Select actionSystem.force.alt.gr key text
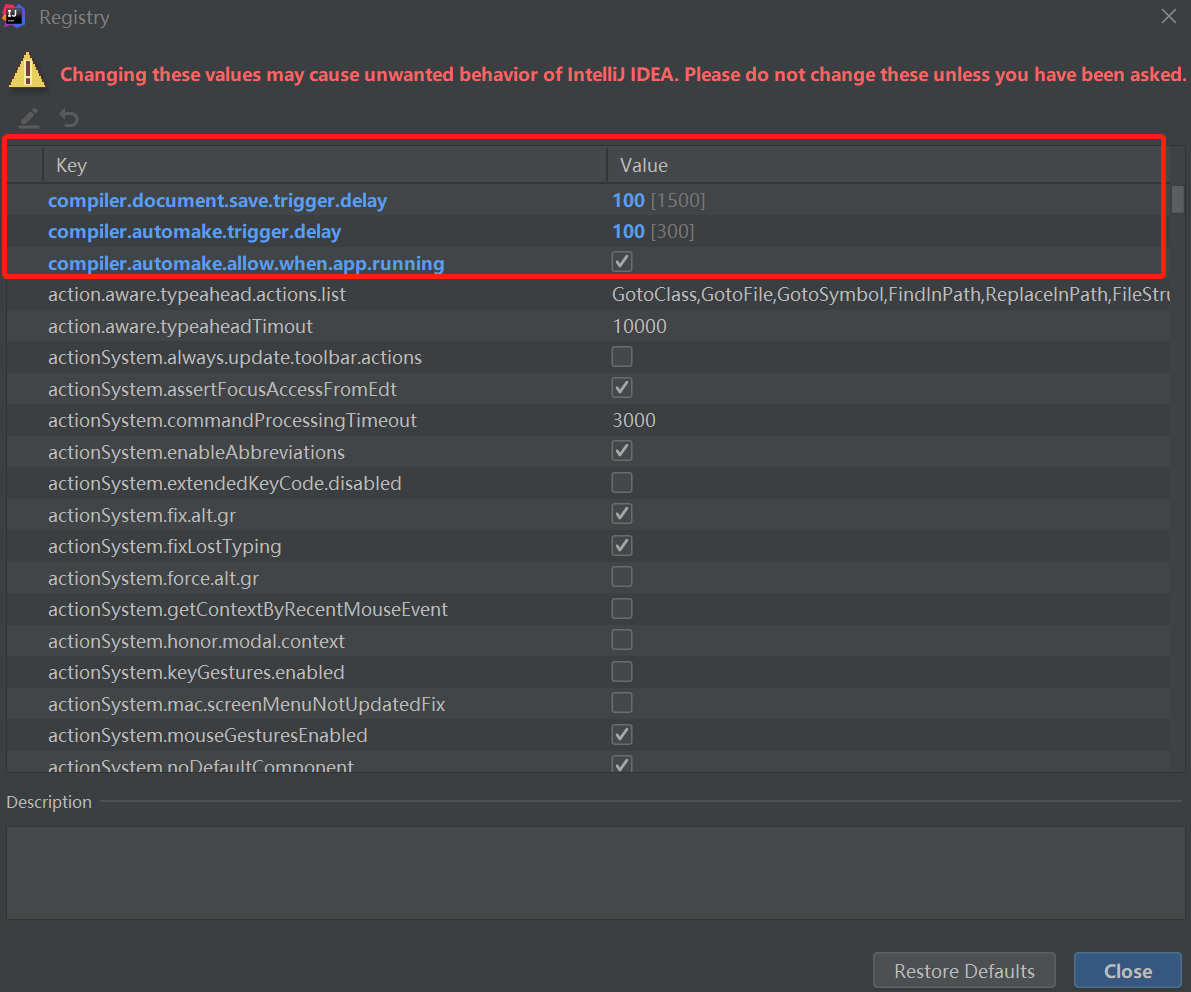The height and width of the screenshot is (992, 1191). point(153,579)
